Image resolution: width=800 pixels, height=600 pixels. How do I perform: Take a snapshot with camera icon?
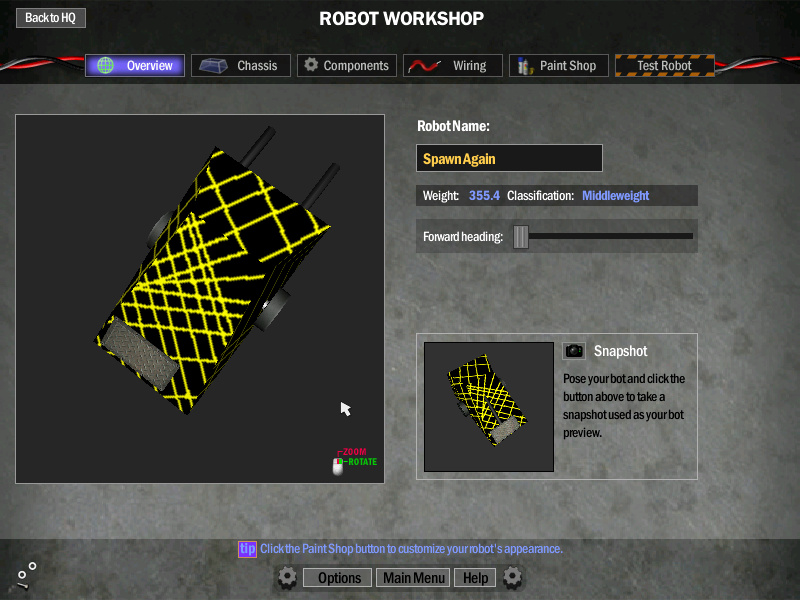[574, 351]
